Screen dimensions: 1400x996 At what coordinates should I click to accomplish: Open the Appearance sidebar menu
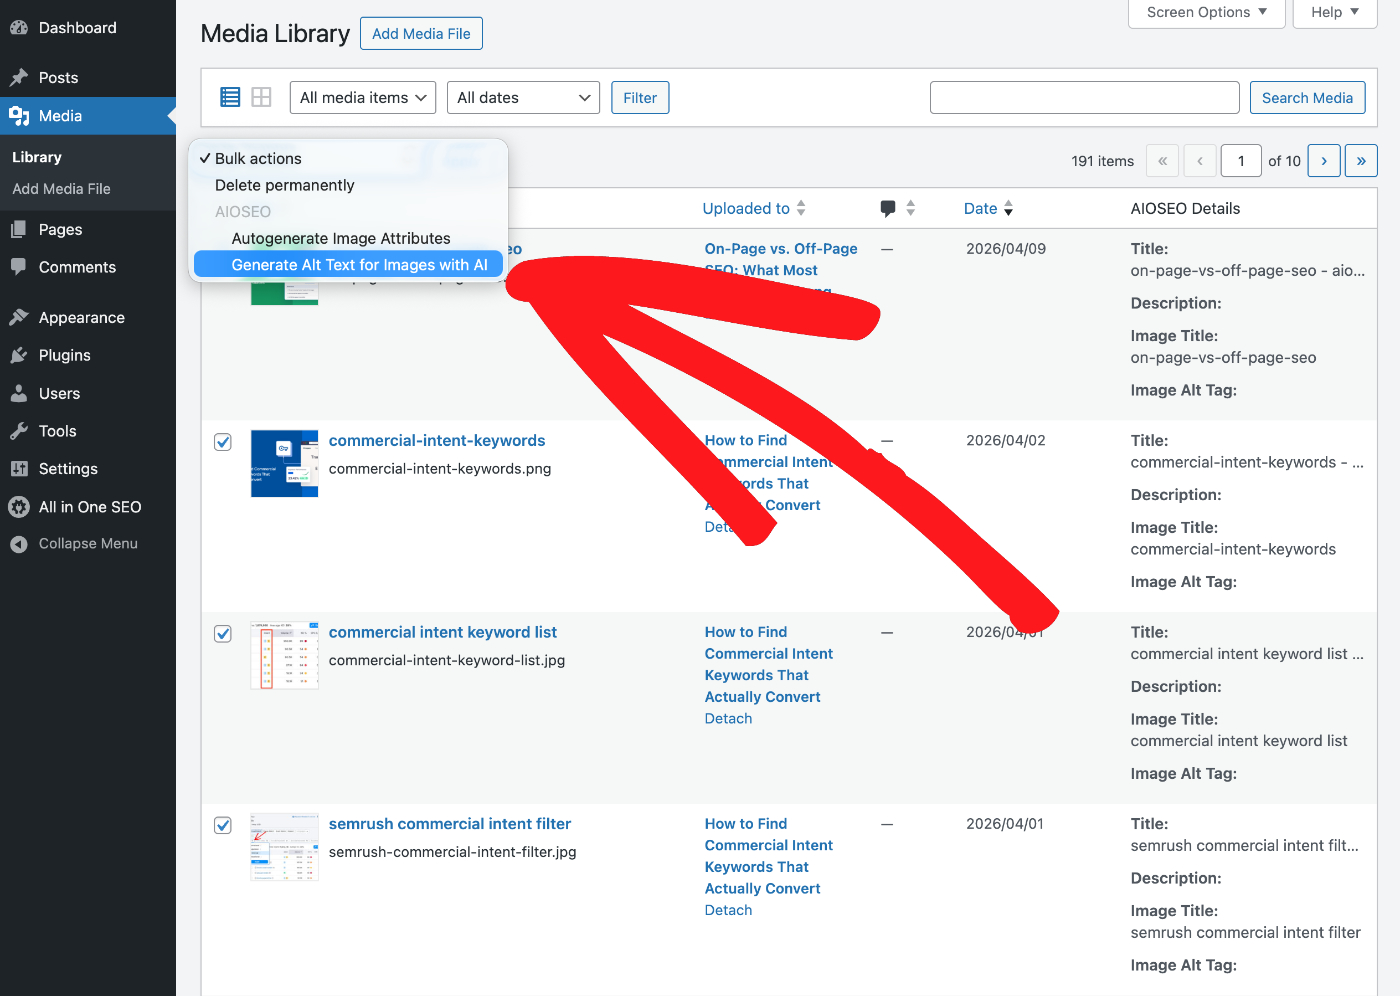click(81, 317)
